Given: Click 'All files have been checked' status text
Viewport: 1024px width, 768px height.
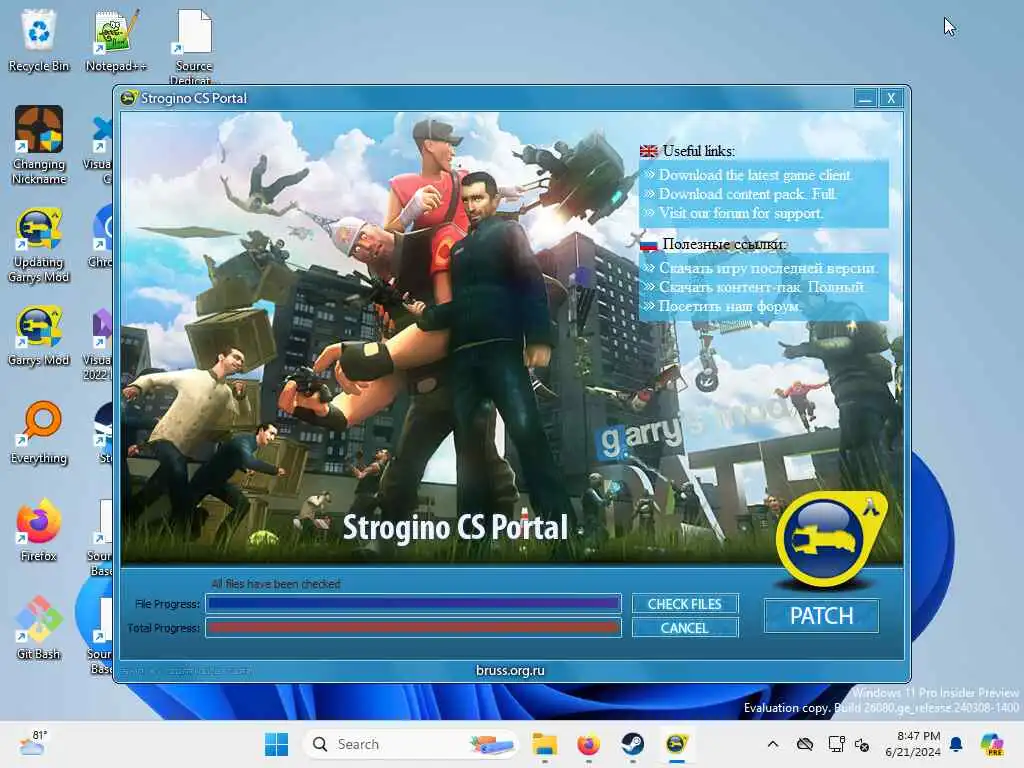Looking at the screenshot, I should (276, 584).
